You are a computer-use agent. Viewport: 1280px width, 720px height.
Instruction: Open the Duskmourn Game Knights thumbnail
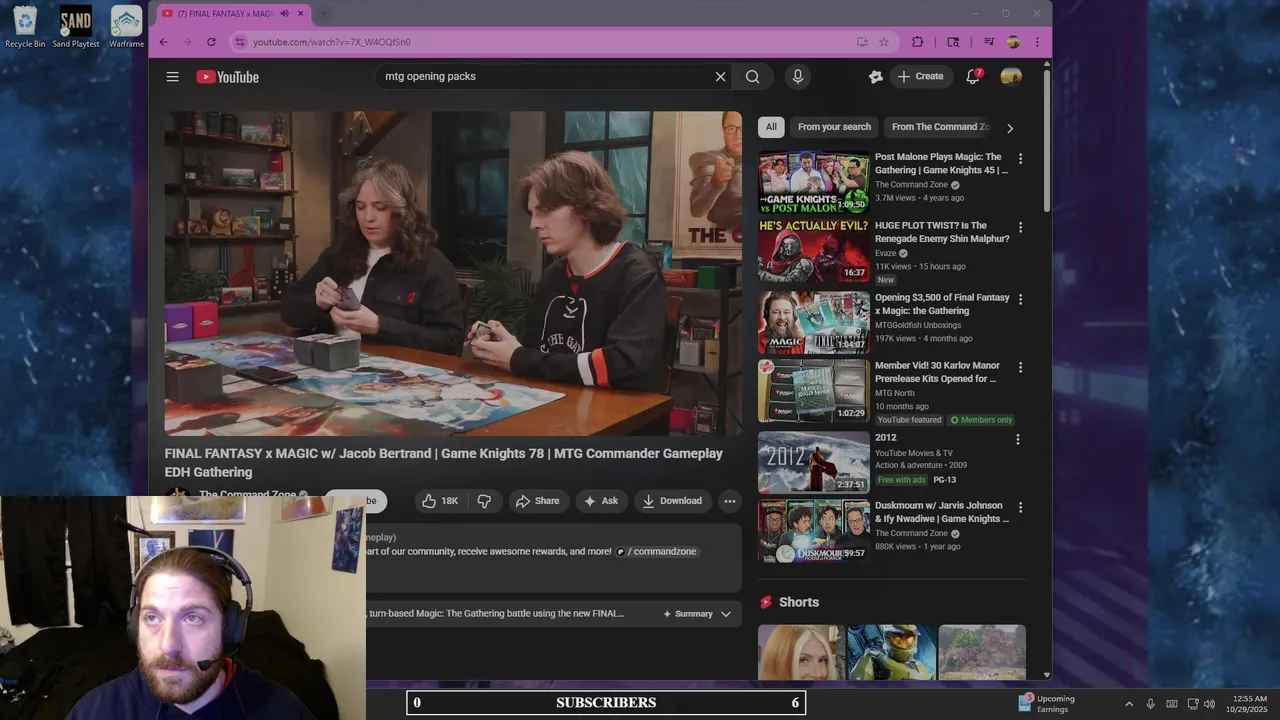813,531
